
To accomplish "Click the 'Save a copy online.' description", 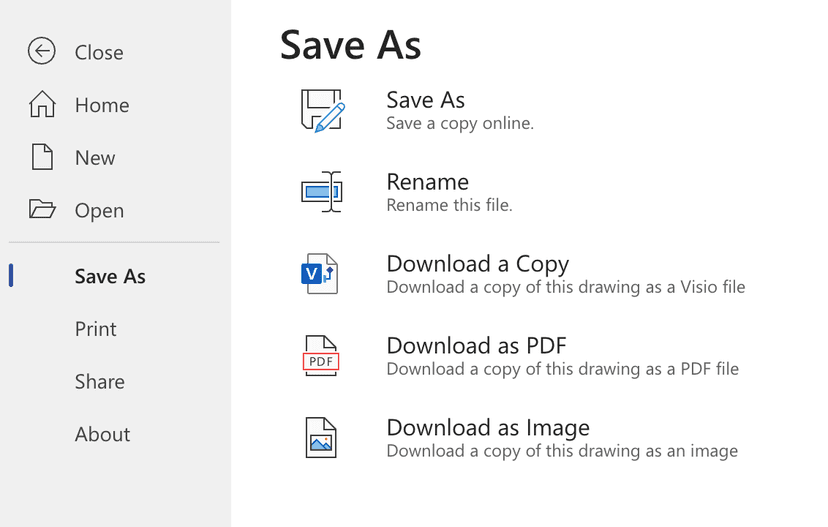I will [460, 124].
